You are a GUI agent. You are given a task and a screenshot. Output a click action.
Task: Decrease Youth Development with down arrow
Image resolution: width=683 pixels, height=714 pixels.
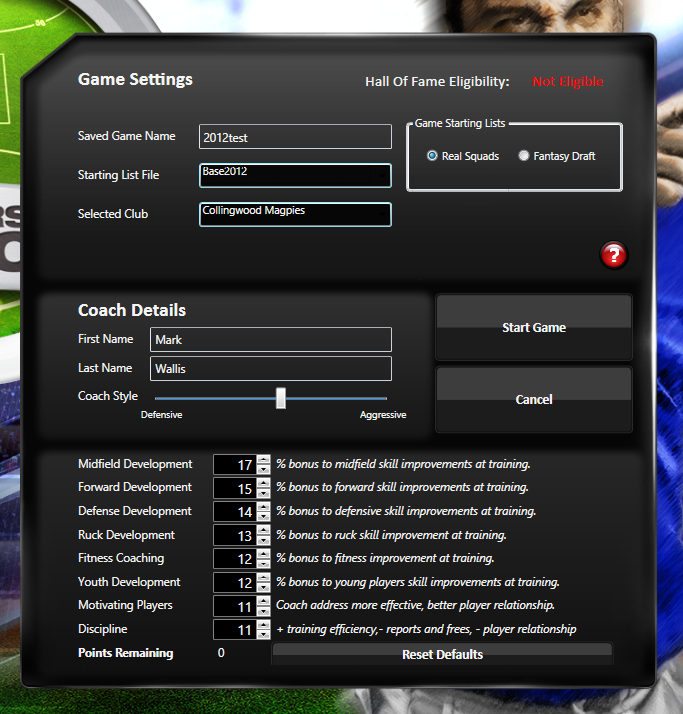click(x=264, y=588)
